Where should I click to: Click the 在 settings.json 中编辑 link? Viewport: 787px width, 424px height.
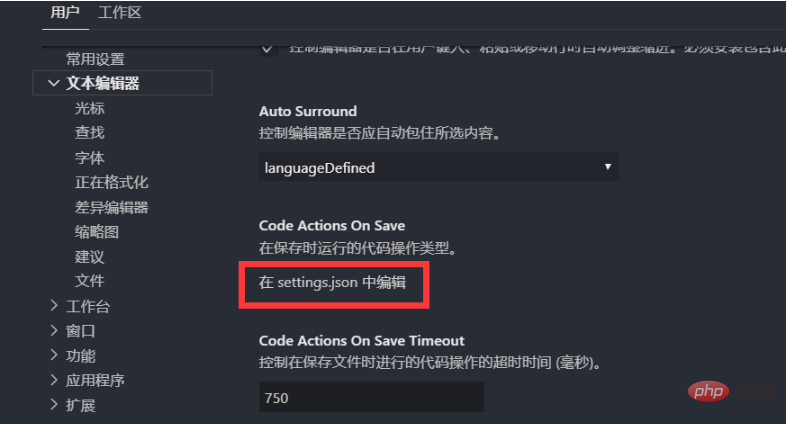click(x=332, y=283)
